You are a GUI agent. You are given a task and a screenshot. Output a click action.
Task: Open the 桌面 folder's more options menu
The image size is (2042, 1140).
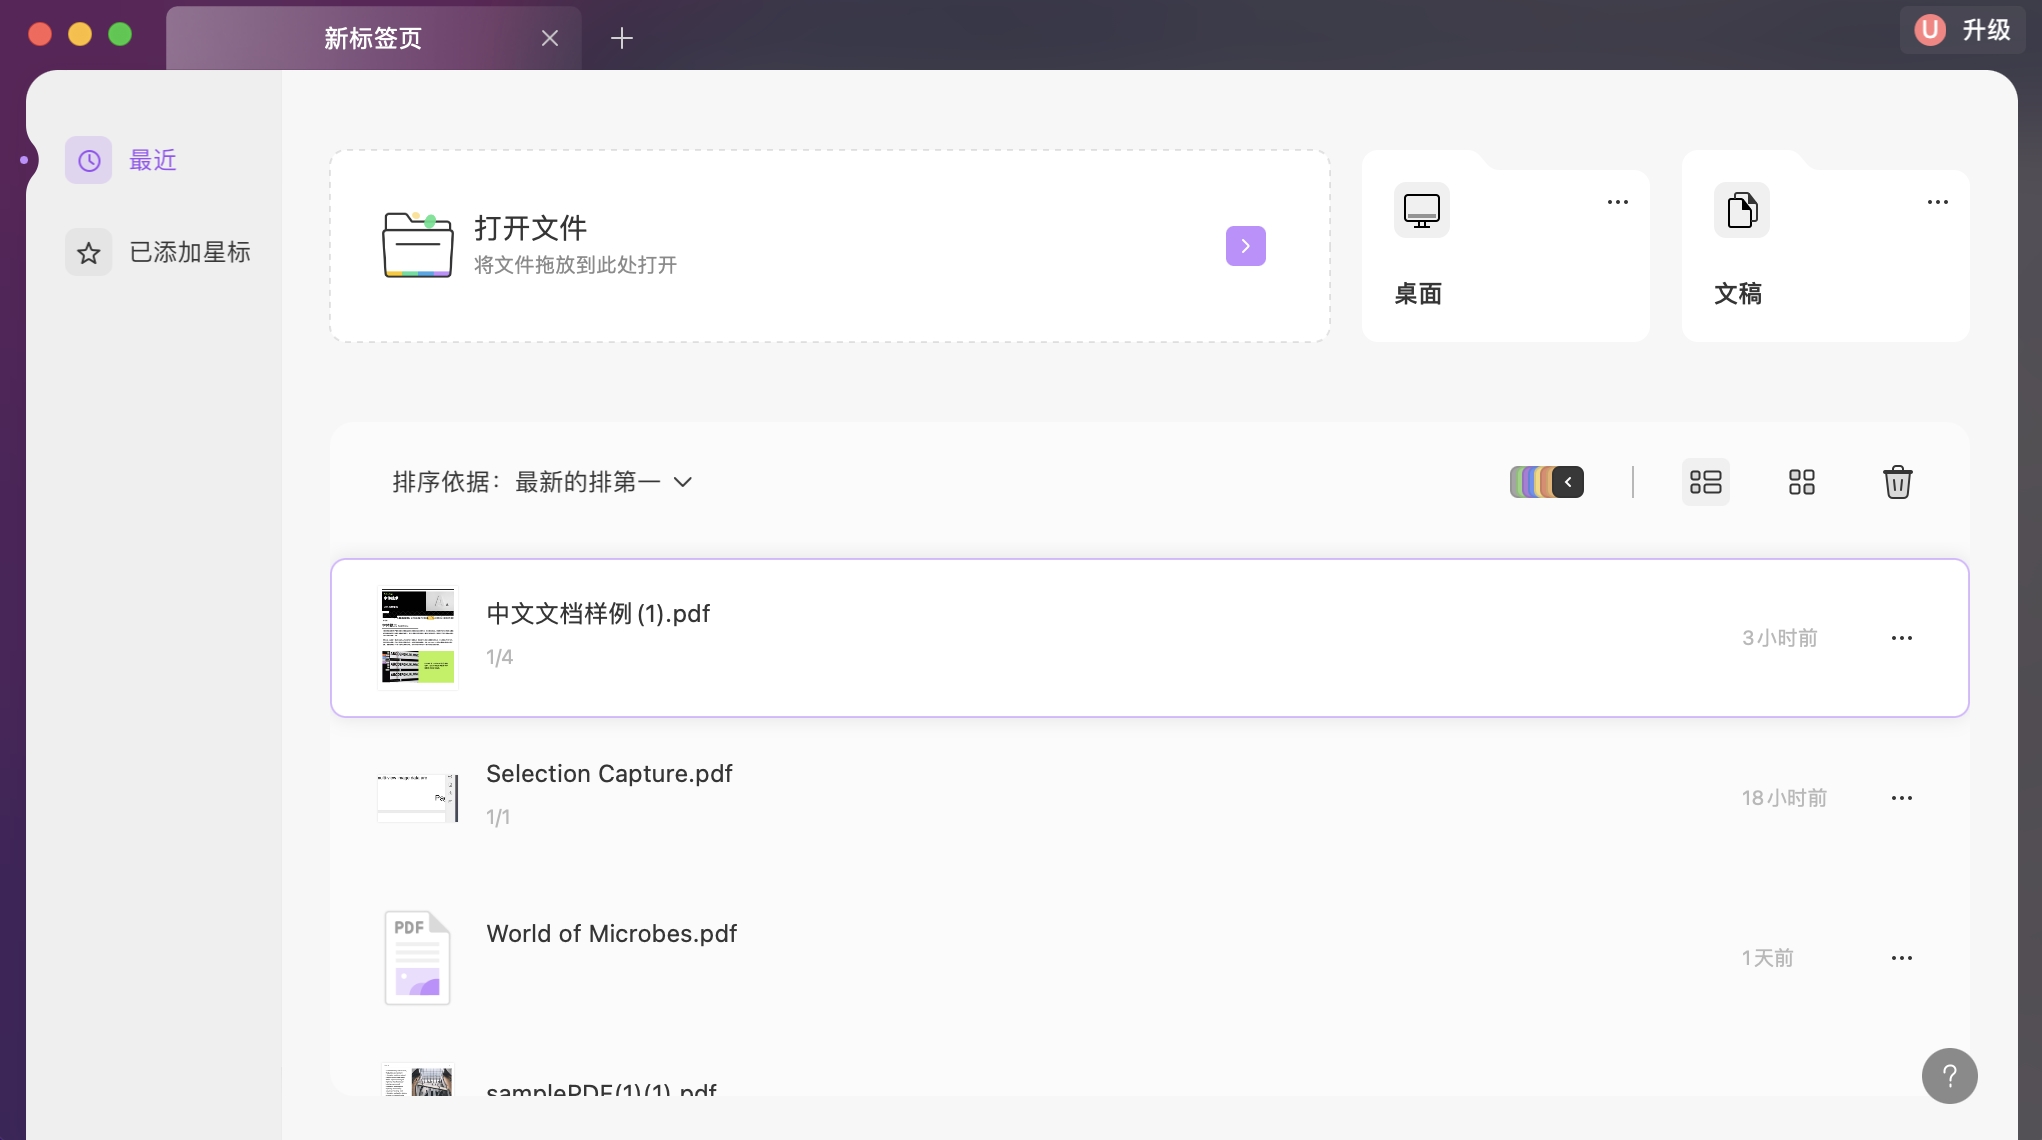tap(1618, 201)
